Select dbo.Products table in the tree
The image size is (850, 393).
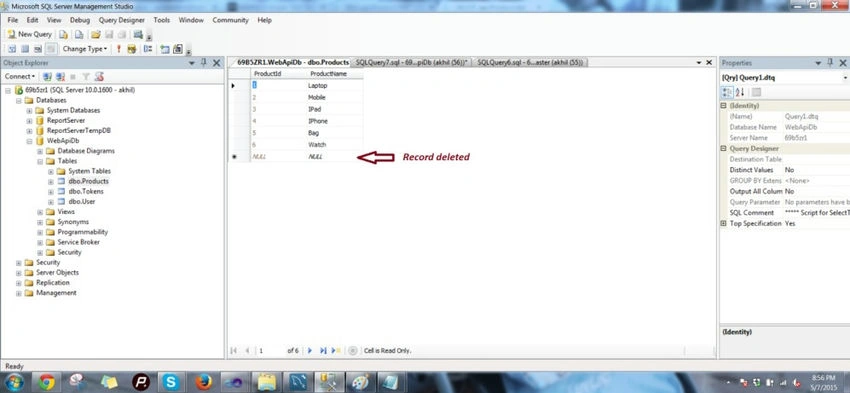coord(88,181)
